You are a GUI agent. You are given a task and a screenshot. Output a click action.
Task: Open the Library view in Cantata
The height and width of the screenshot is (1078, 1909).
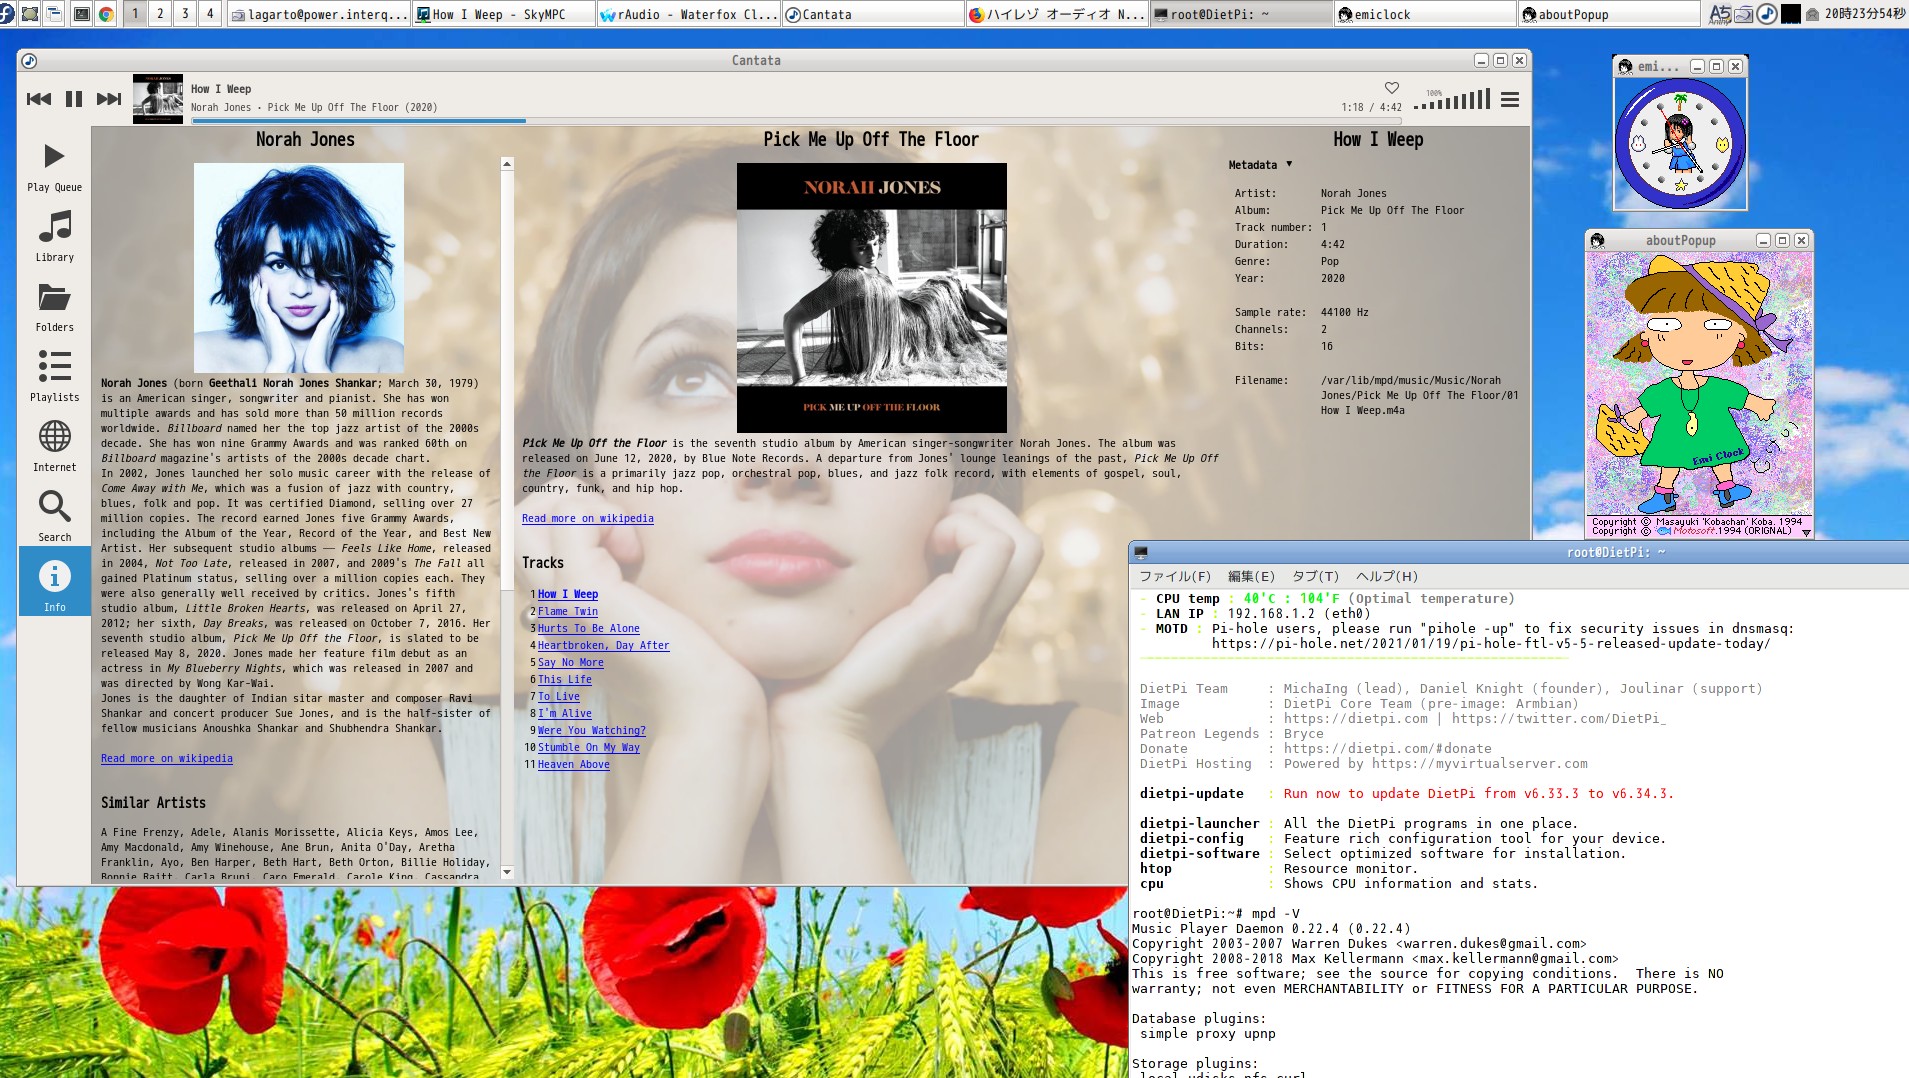click(x=54, y=237)
